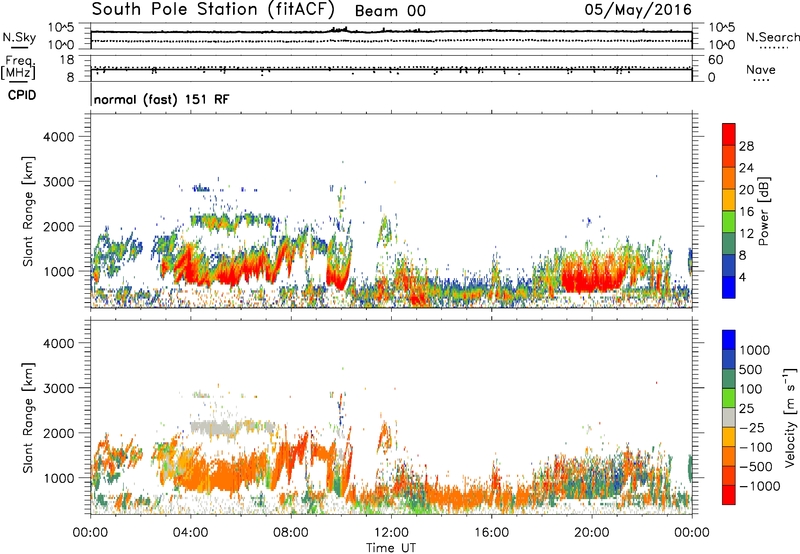Screen dimensions: 800x554
Task: Pick the bright blue segment below 4 dB
Action: click(729, 287)
